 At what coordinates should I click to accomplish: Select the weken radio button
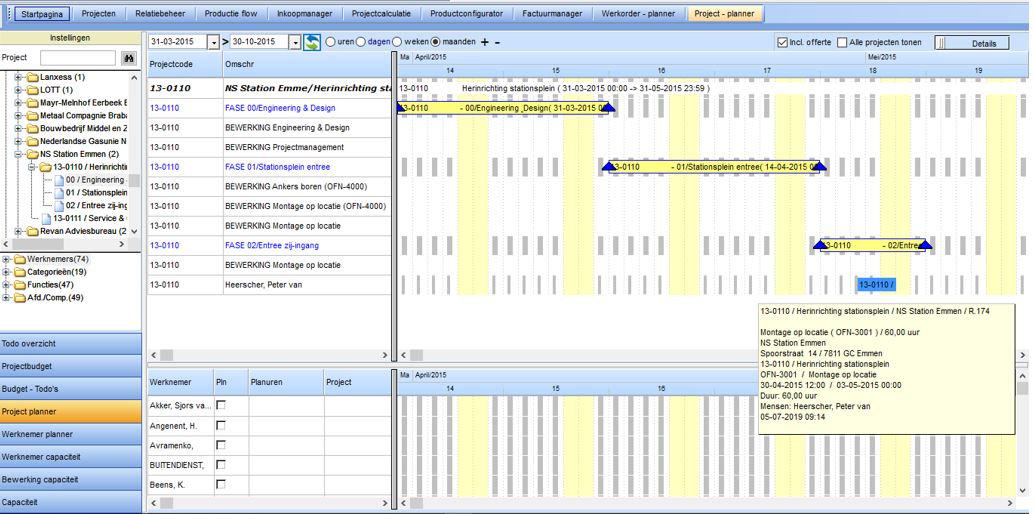pos(397,42)
